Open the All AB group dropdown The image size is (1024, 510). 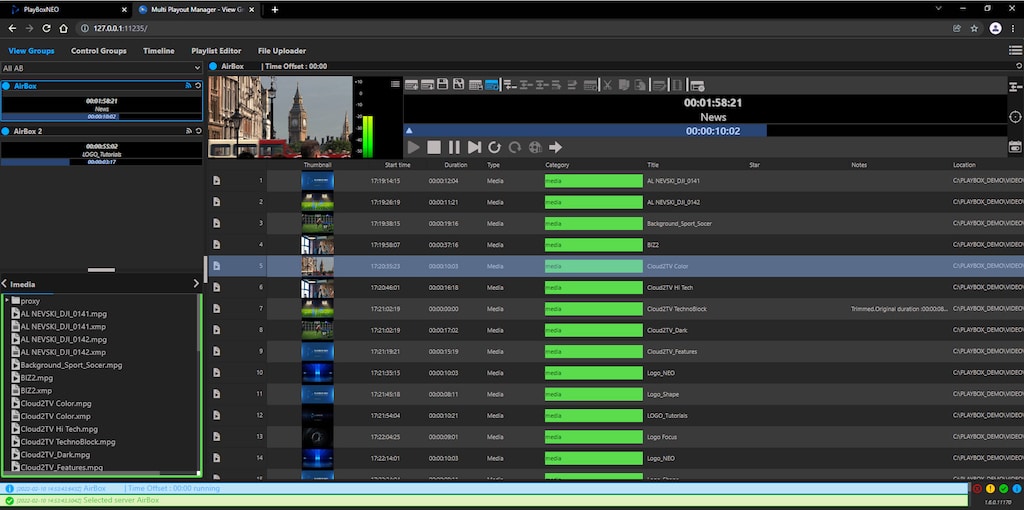101,68
